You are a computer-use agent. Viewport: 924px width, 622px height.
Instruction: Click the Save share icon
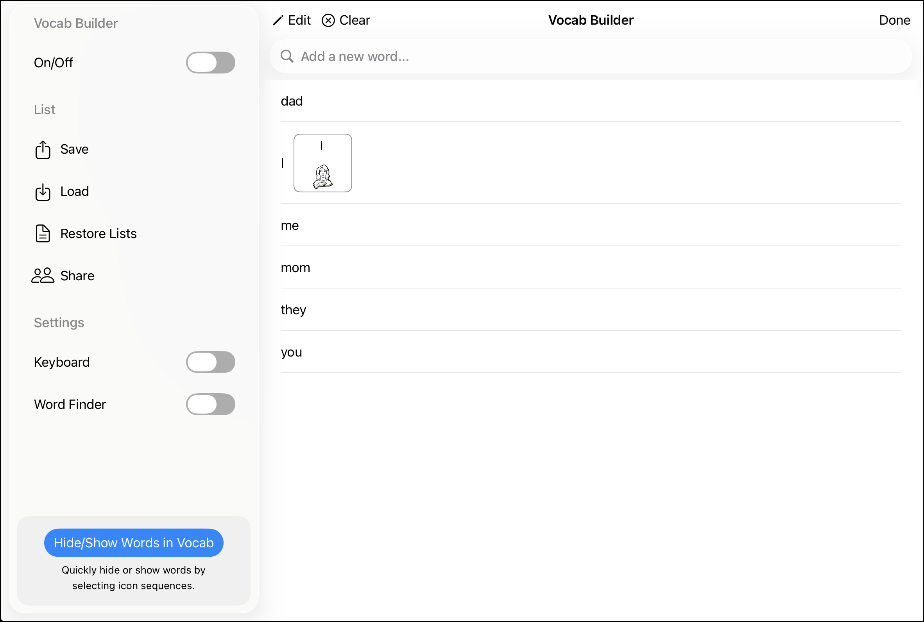click(43, 150)
